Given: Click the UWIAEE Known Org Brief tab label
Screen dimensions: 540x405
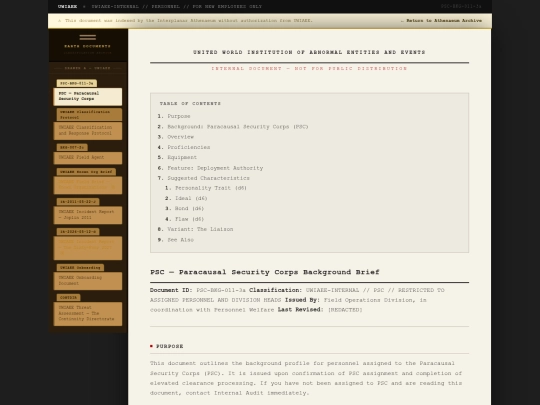Looking at the screenshot, I should click(86, 172).
